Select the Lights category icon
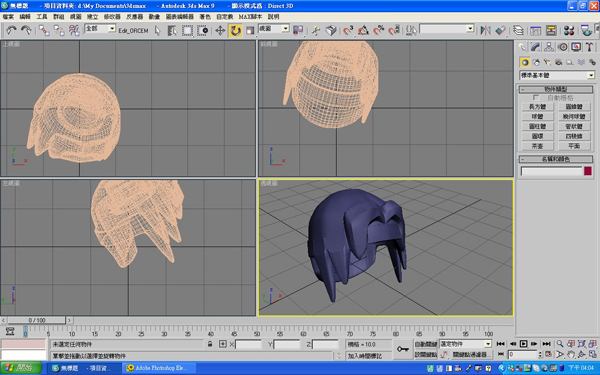 tap(548, 62)
